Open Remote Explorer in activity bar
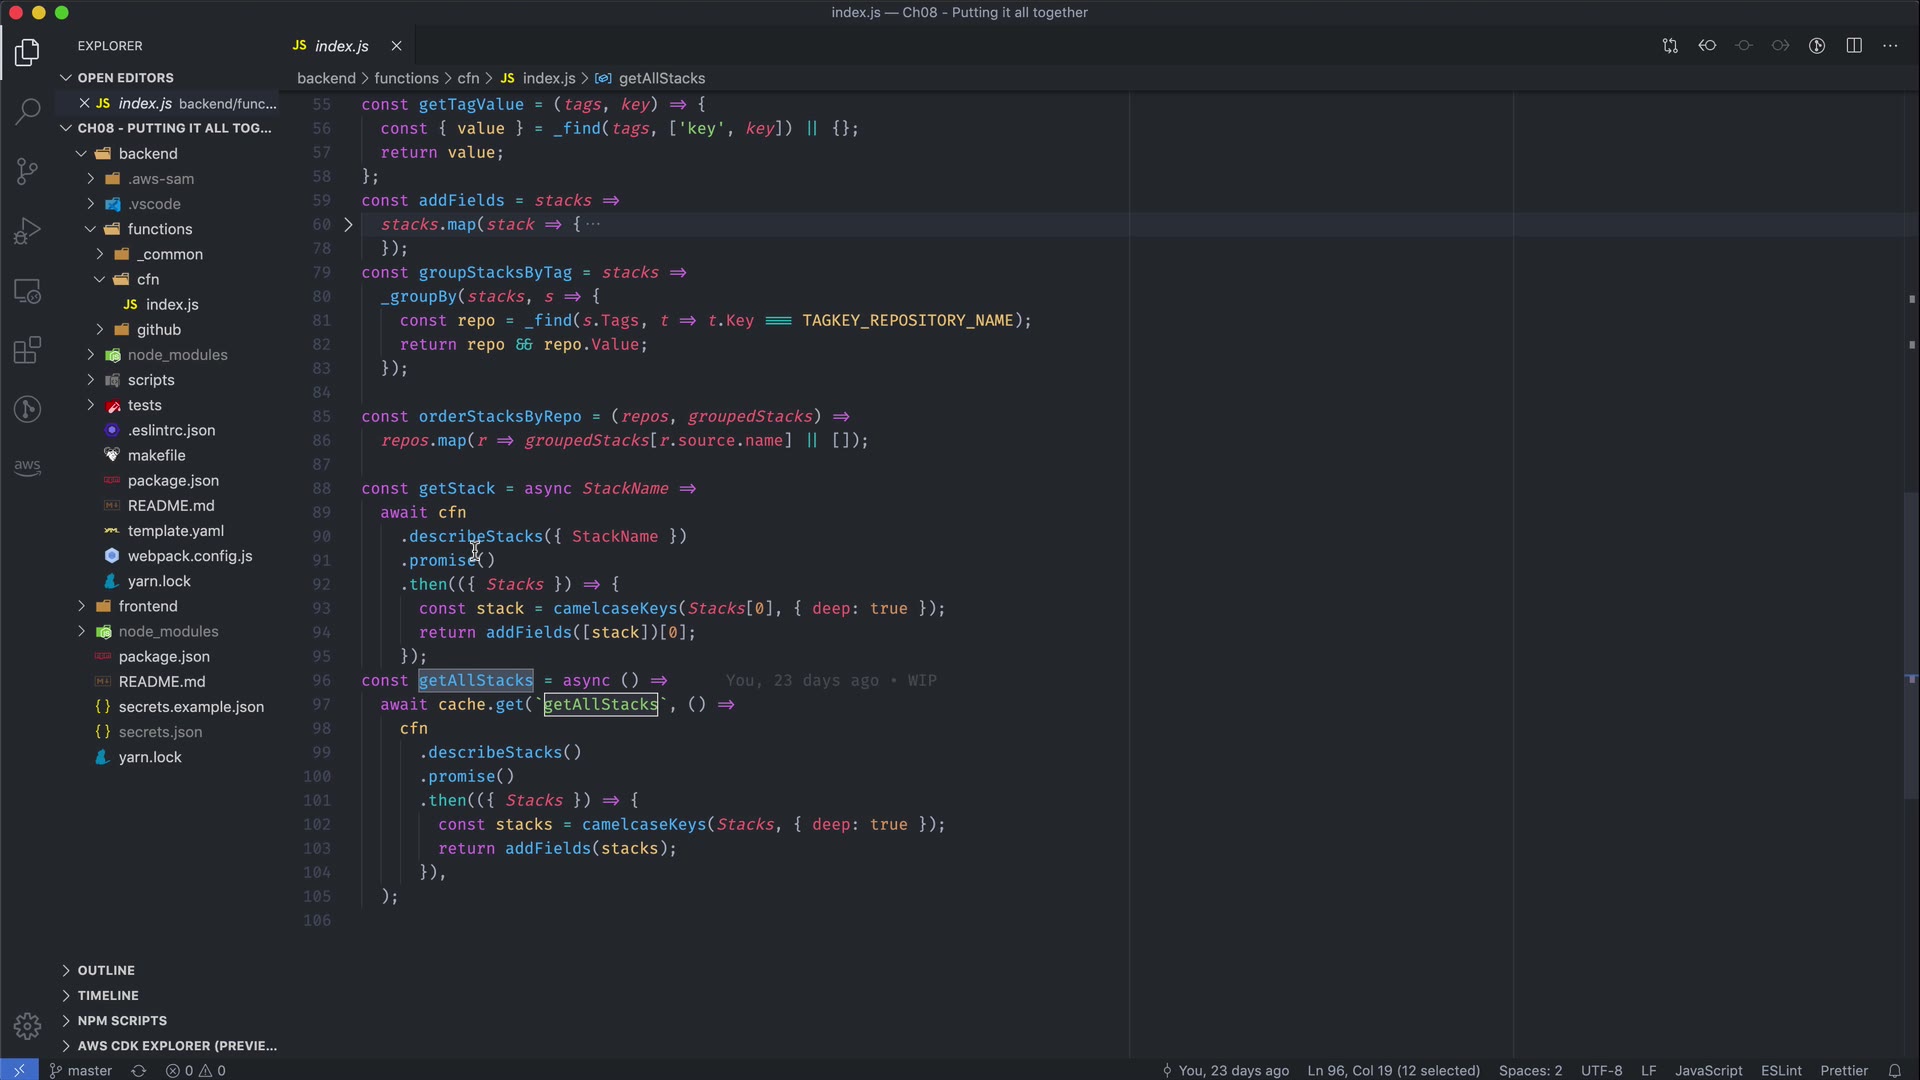 pyautogui.click(x=27, y=291)
